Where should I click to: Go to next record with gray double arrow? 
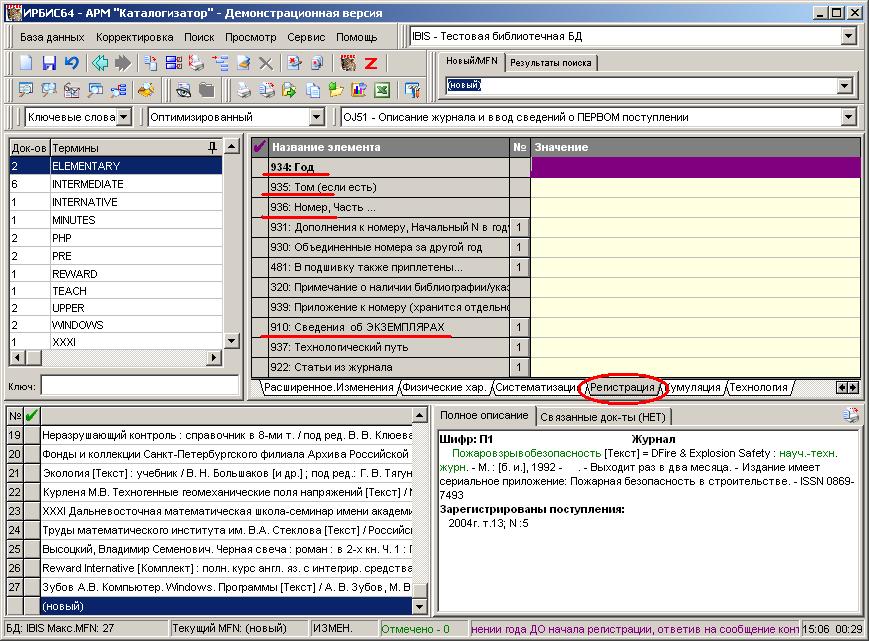(x=122, y=63)
